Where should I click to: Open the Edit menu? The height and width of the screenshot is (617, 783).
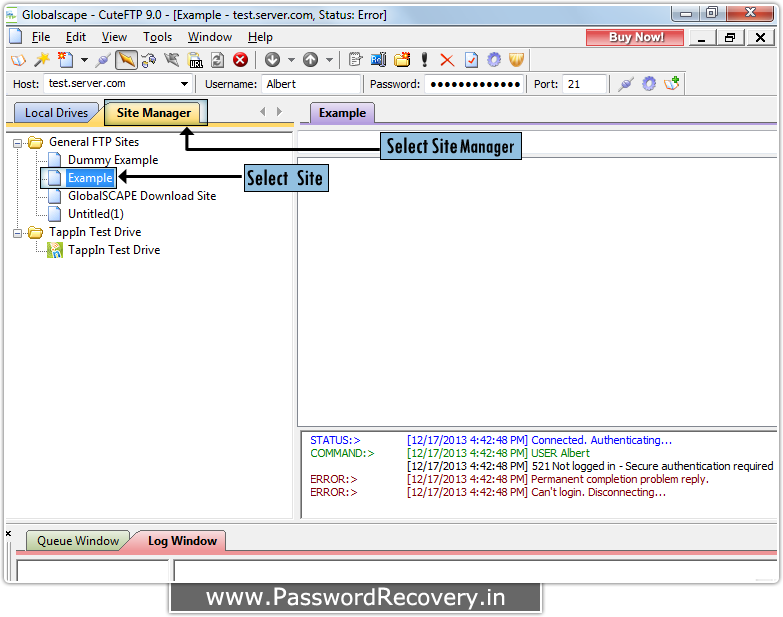tap(76, 37)
